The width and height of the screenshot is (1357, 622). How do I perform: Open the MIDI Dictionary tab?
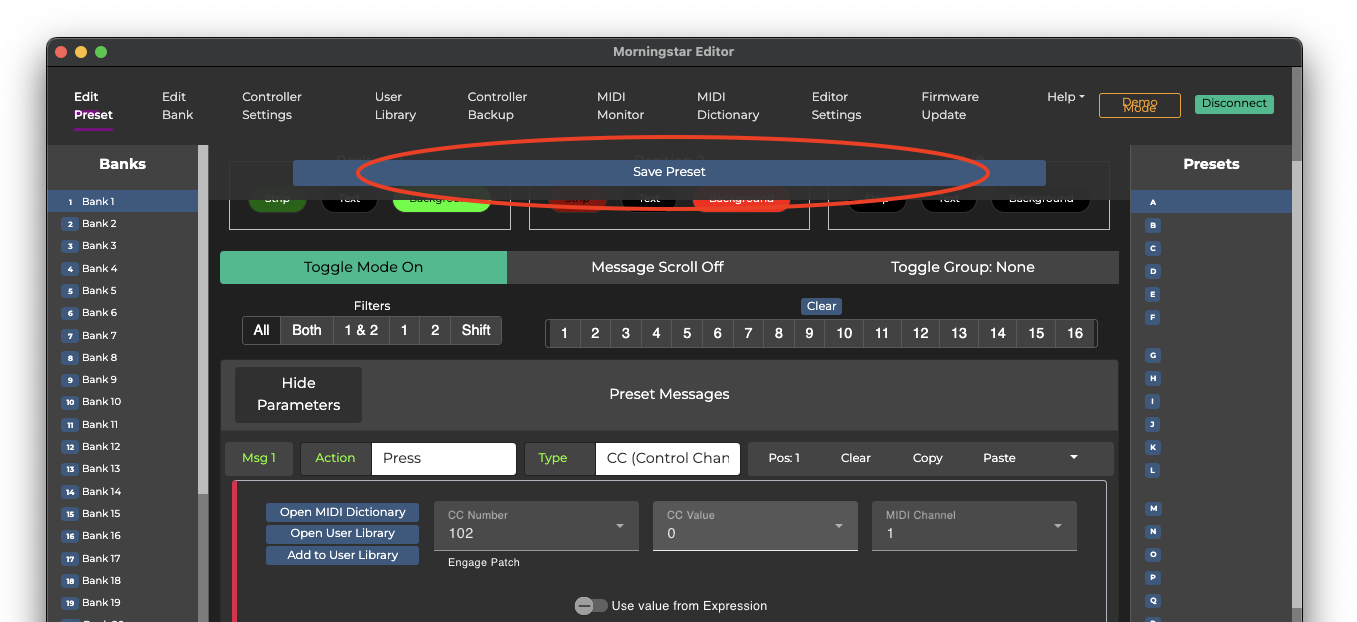pos(728,106)
